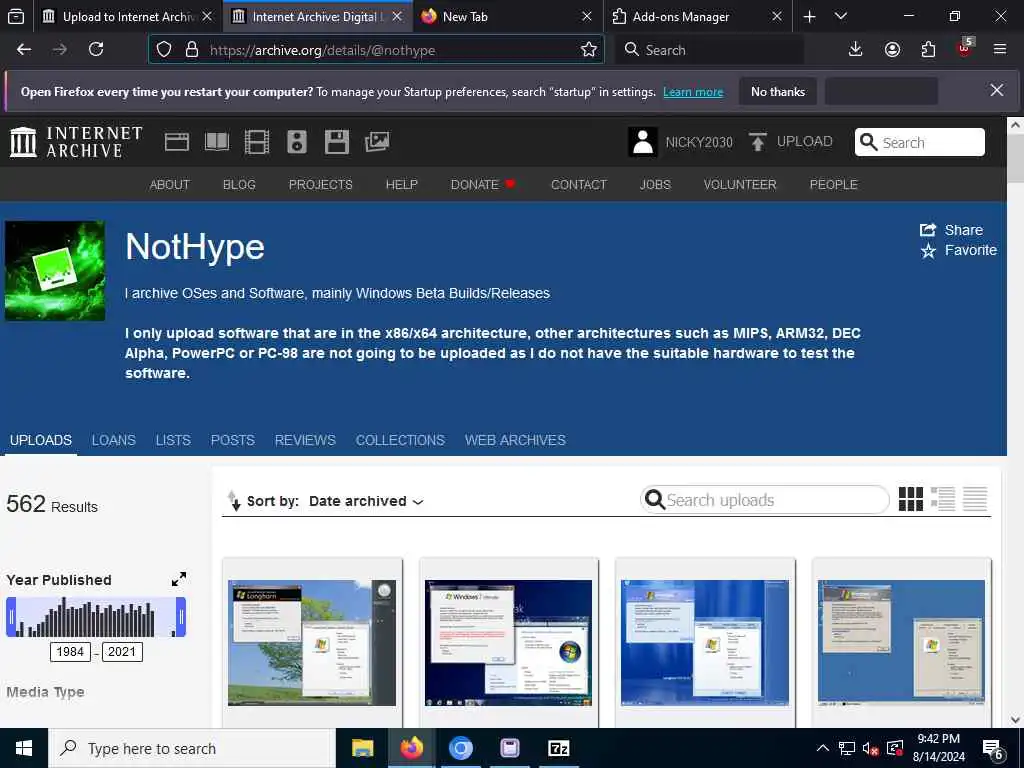The image size is (1024, 768).
Task: List all tabs dropdown arrow
Action: [x=841, y=16]
